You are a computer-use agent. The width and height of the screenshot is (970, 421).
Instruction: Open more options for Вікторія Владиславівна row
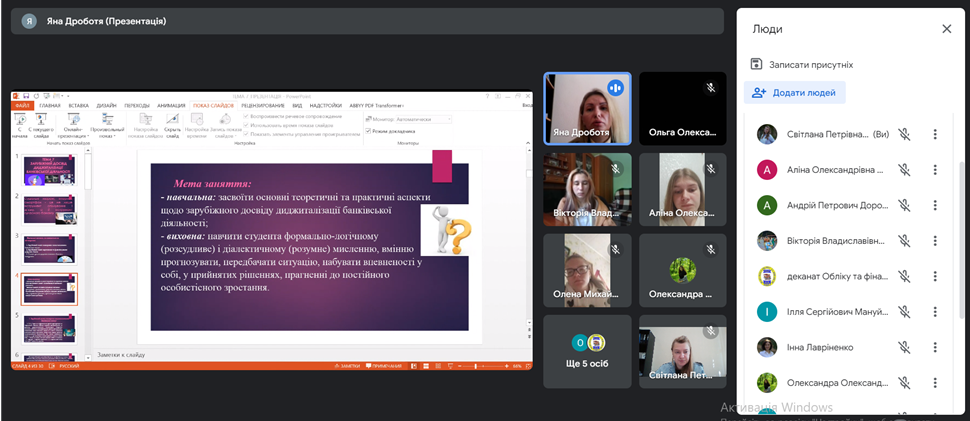tap(935, 241)
